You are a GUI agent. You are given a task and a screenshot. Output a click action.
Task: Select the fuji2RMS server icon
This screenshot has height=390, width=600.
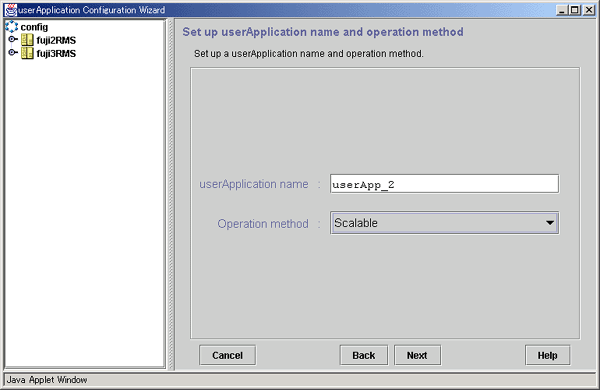(x=27, y=40)
